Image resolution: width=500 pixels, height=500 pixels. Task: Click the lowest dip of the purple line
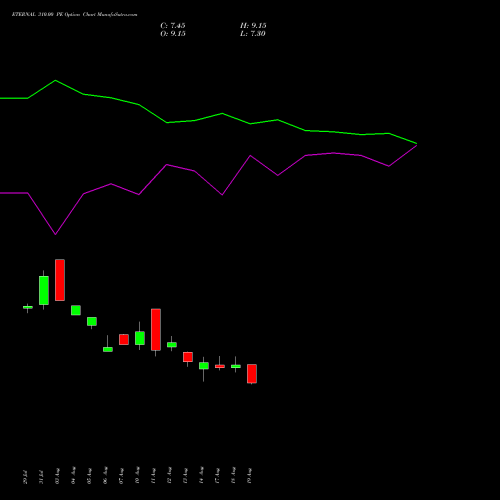pos(55,234)
